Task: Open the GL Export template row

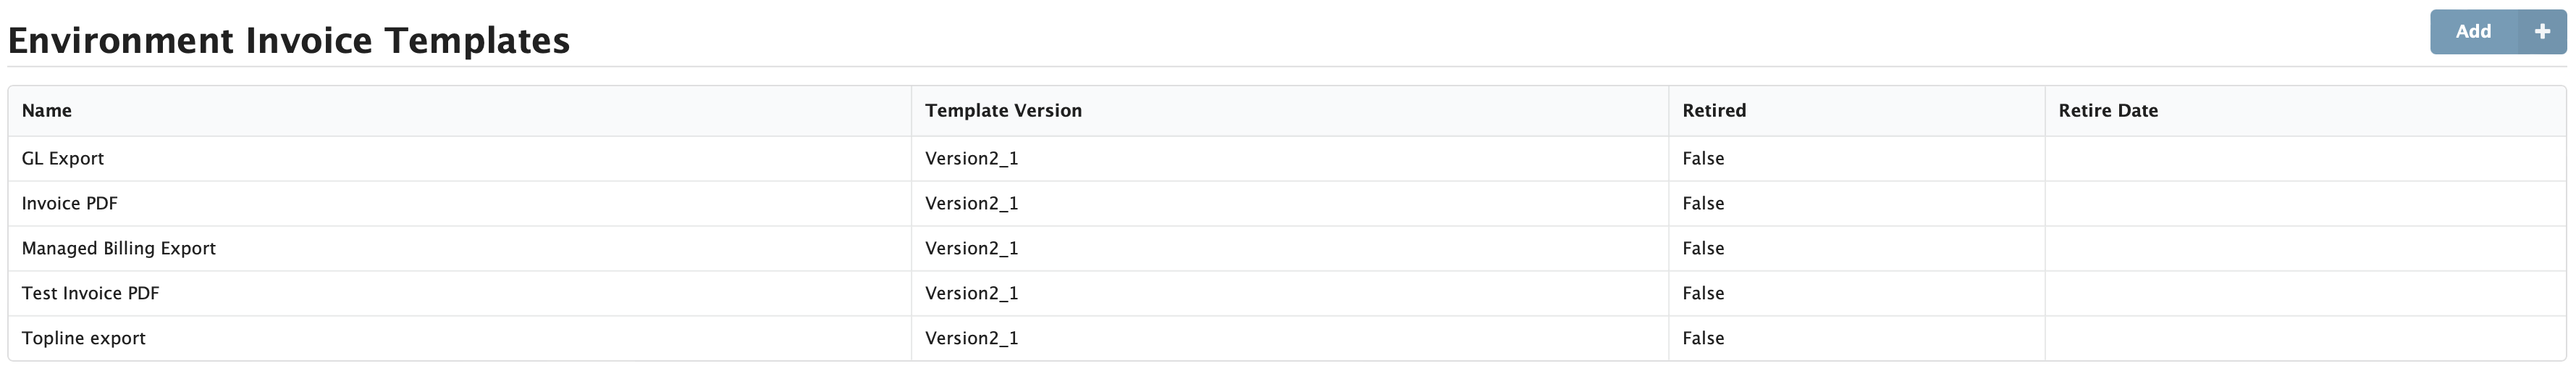Action: click(63, 159)
